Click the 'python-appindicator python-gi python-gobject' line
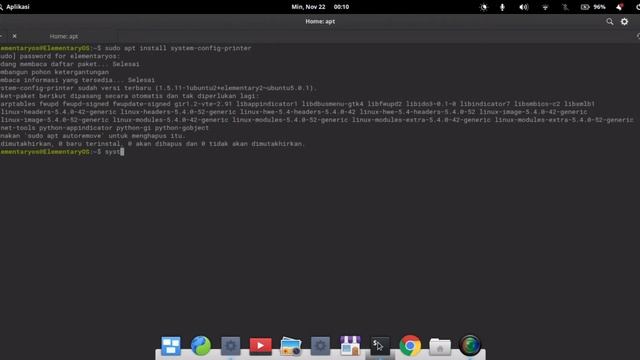Screen dimensions: 640x360 coord(104,128)
